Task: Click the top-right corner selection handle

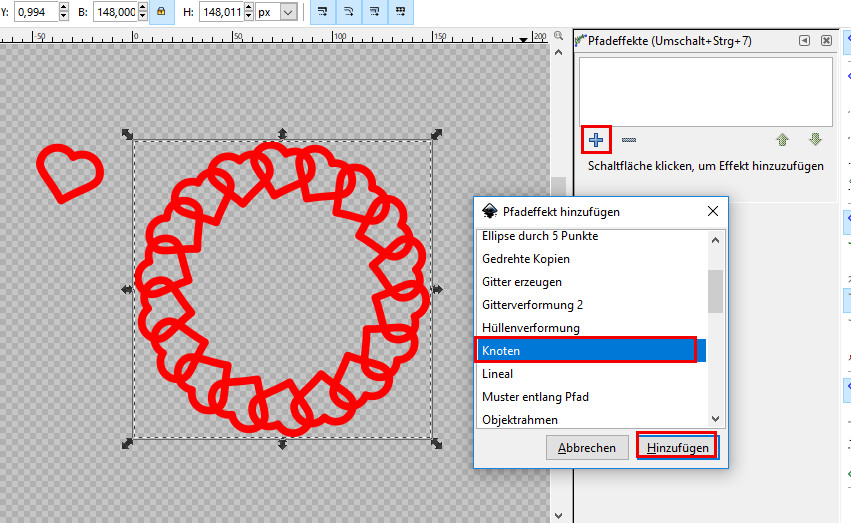Action: pyautogui.click(x=437, y=134)
